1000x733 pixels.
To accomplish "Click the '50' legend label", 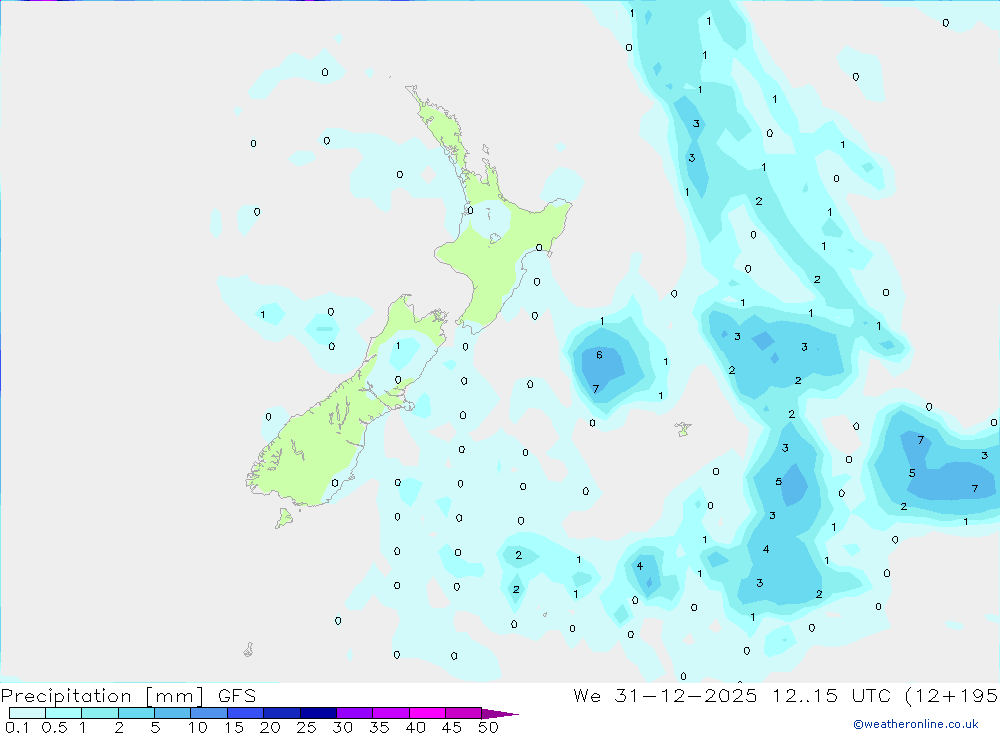I will point(488,727).
